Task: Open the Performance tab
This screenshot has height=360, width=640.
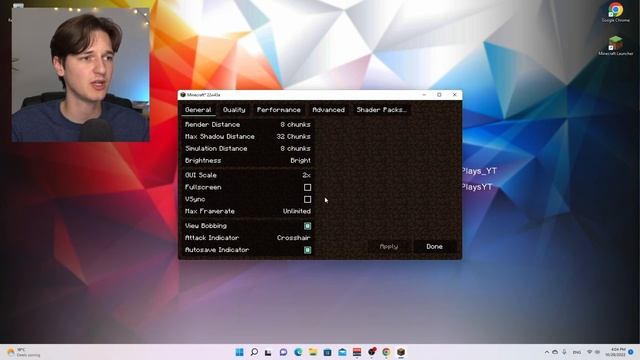Action: (x=279, y=110)
